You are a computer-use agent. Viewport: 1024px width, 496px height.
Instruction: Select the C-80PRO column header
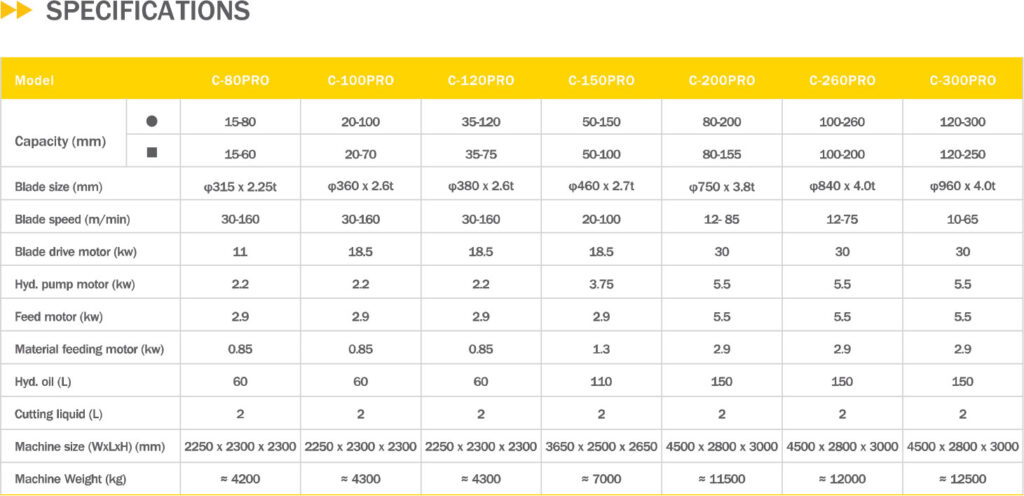click(240, 81)
